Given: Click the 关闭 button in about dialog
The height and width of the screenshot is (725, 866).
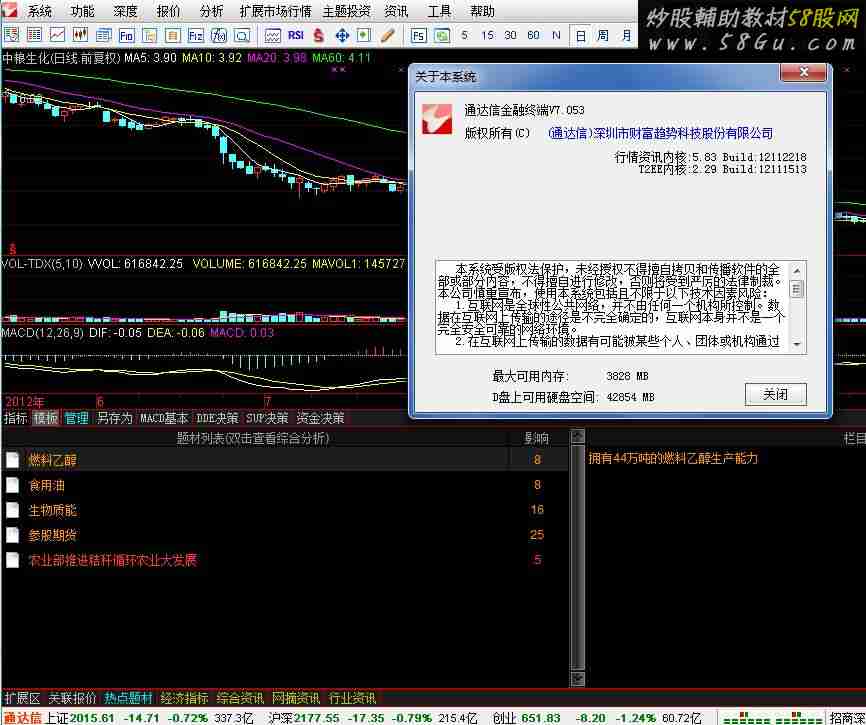Looking at the screenshot, I should (775, 394).
